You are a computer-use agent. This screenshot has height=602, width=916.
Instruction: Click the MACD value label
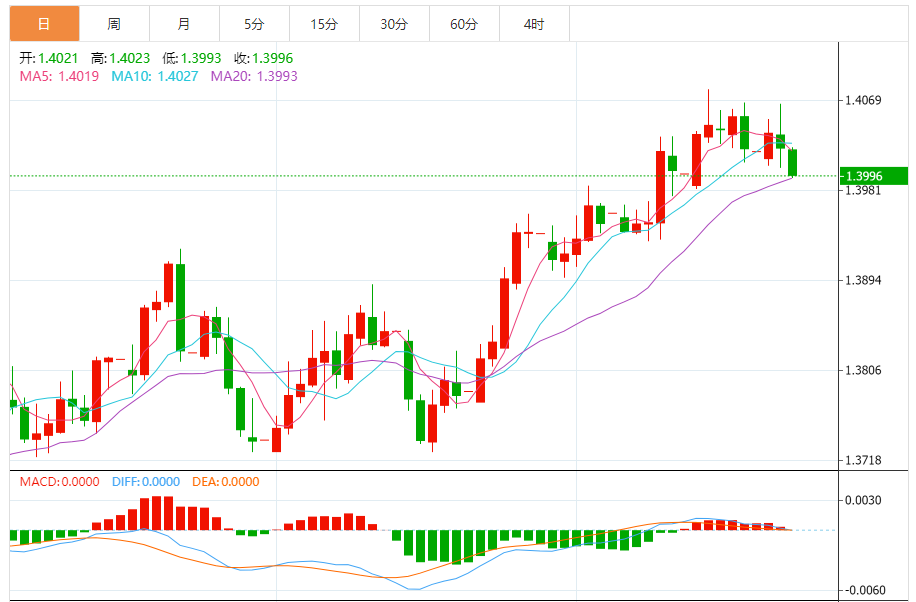pyautogui.click(x=59, y=481)
